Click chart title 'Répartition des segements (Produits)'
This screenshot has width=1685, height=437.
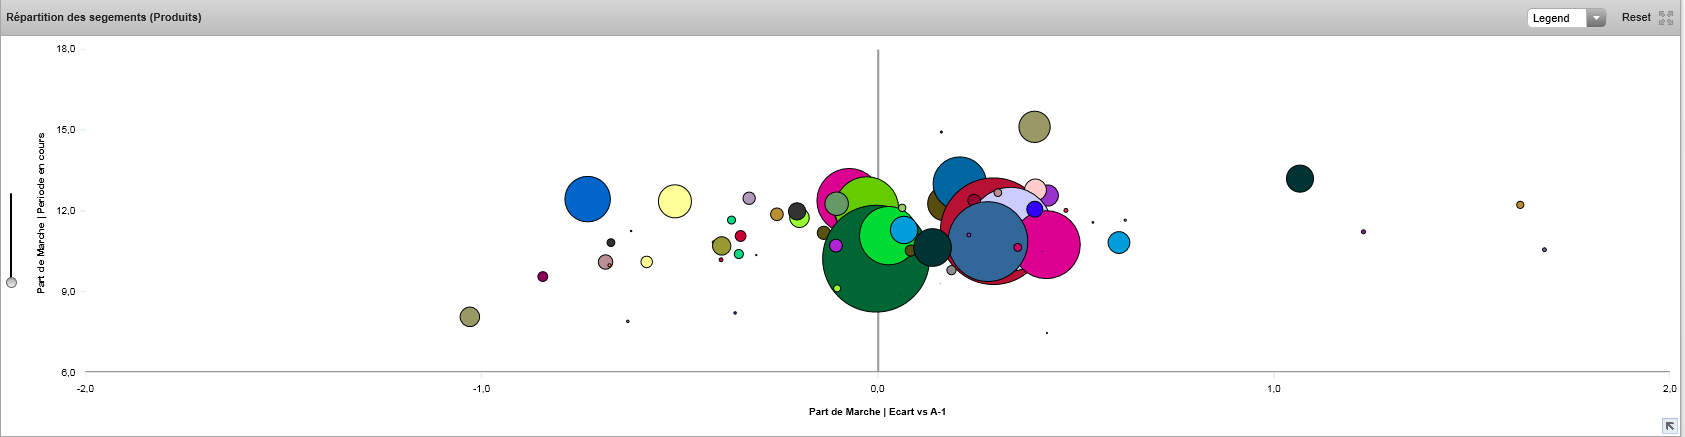point(104,17)
